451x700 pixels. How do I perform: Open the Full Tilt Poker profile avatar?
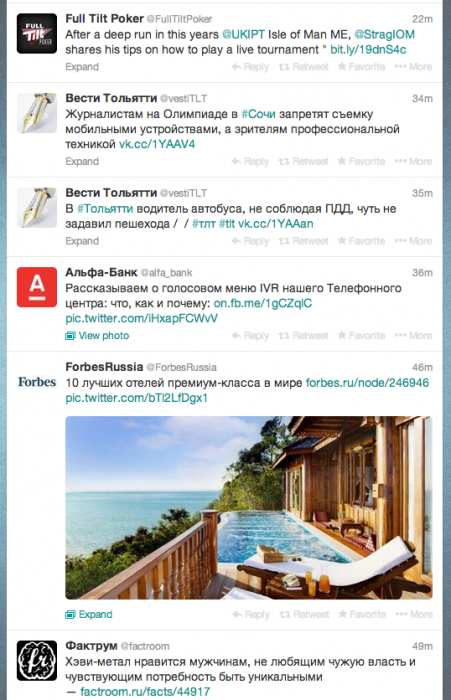[37, 33]
